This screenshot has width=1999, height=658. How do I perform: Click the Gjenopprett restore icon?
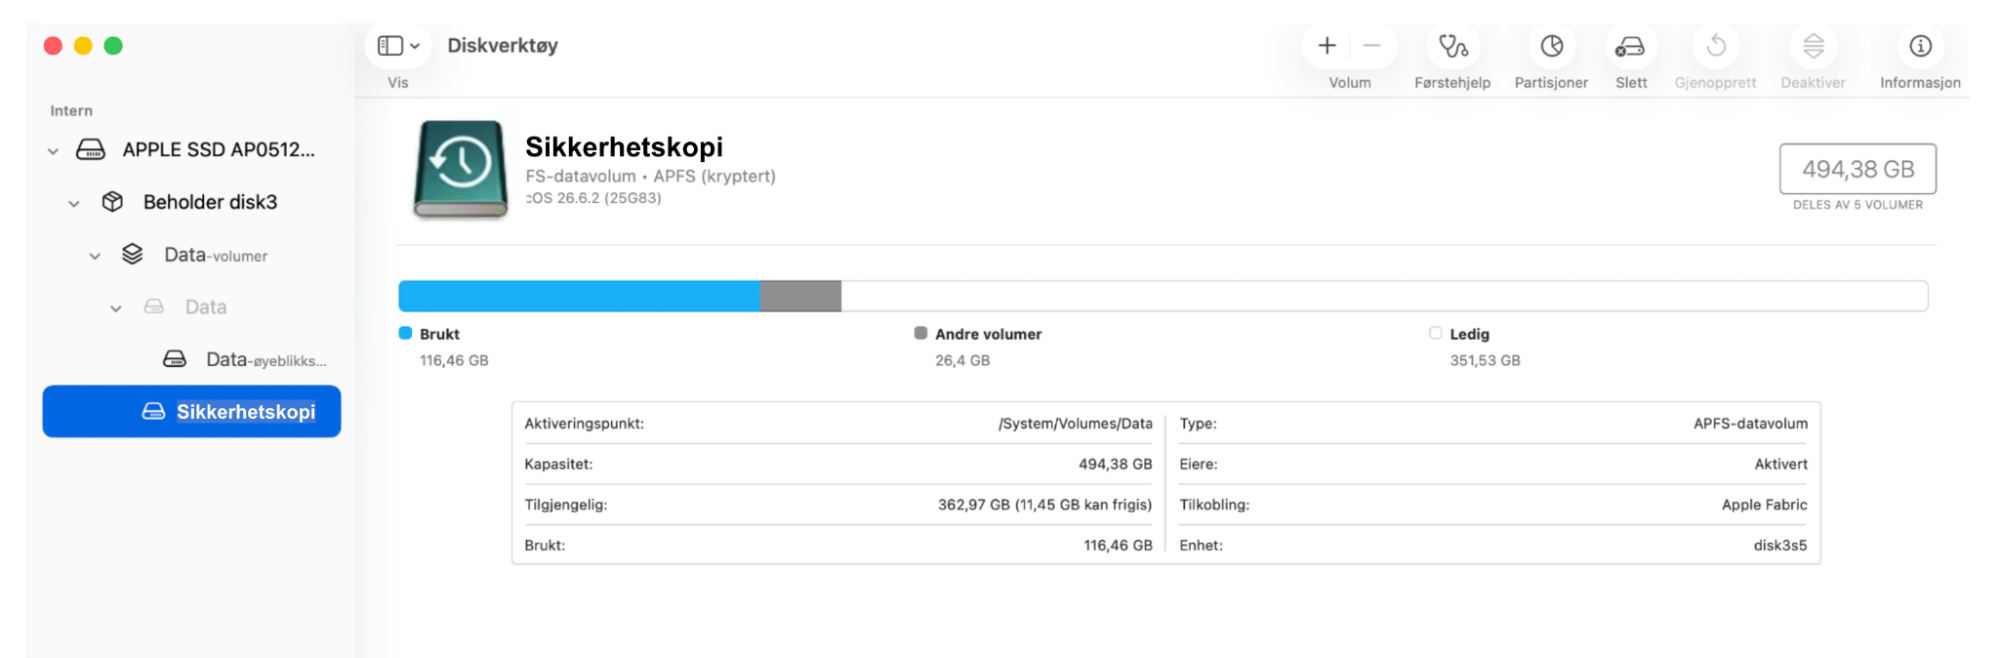[1715, 46]
